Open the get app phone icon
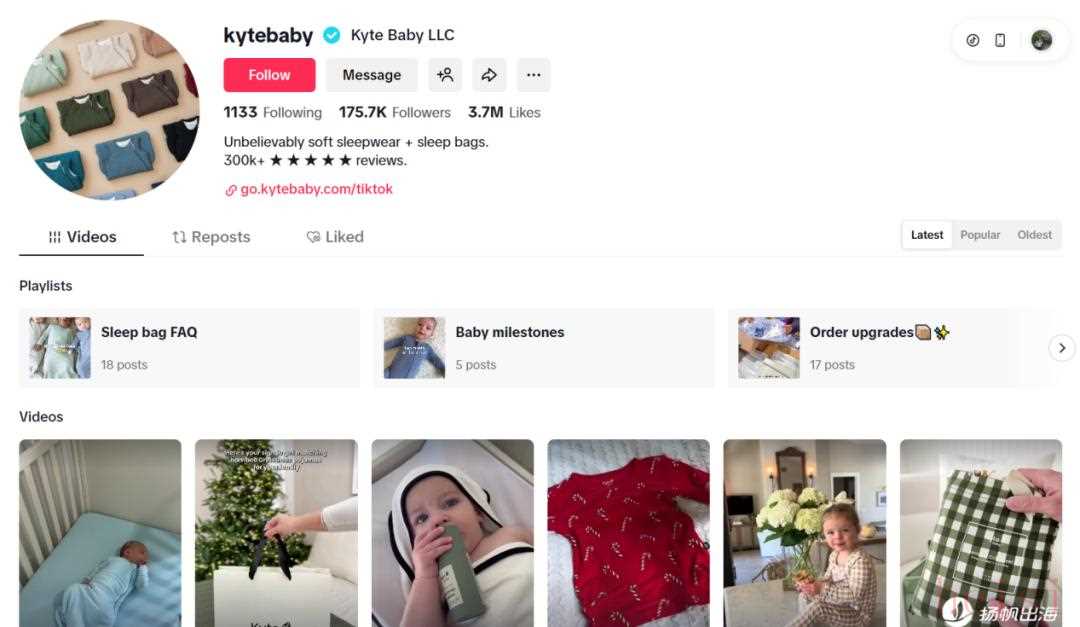The width and height of the screenshot is (1080, 627). (x=1000, y=40)
